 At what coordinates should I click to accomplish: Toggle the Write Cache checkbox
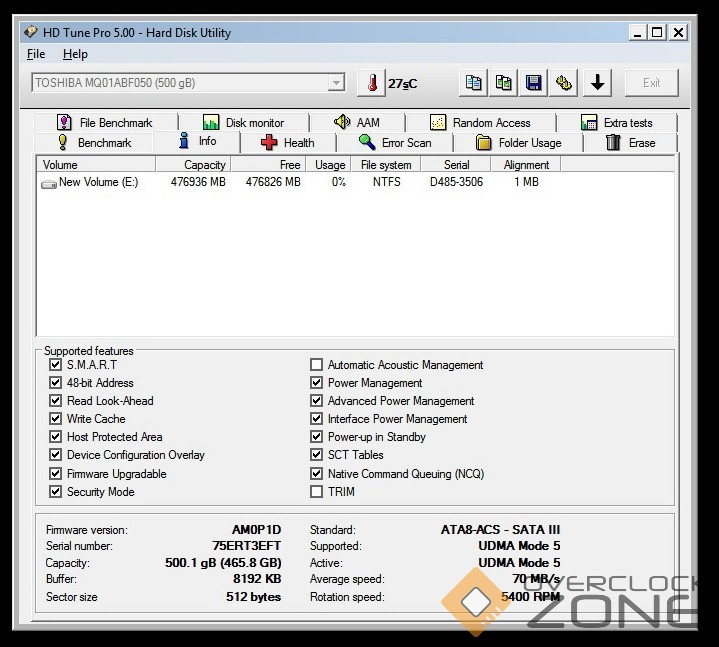tap(55, 418)
